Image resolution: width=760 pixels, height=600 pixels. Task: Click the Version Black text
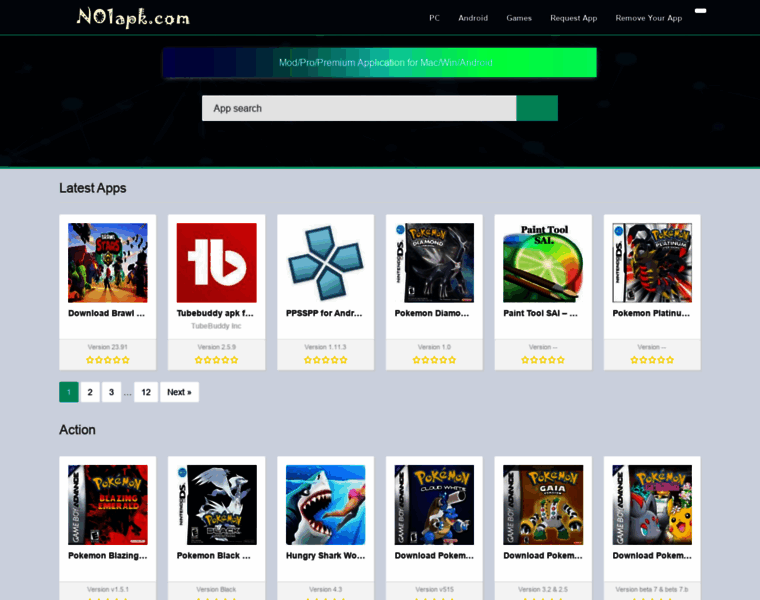(x=216, y=589)
